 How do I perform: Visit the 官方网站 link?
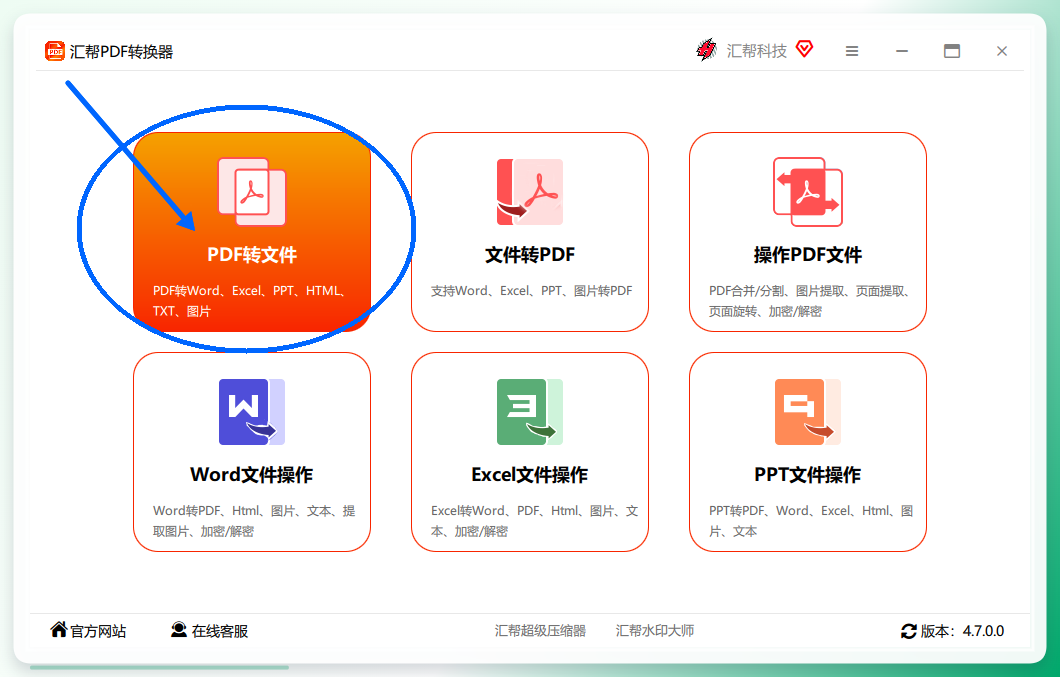(98, 631)
